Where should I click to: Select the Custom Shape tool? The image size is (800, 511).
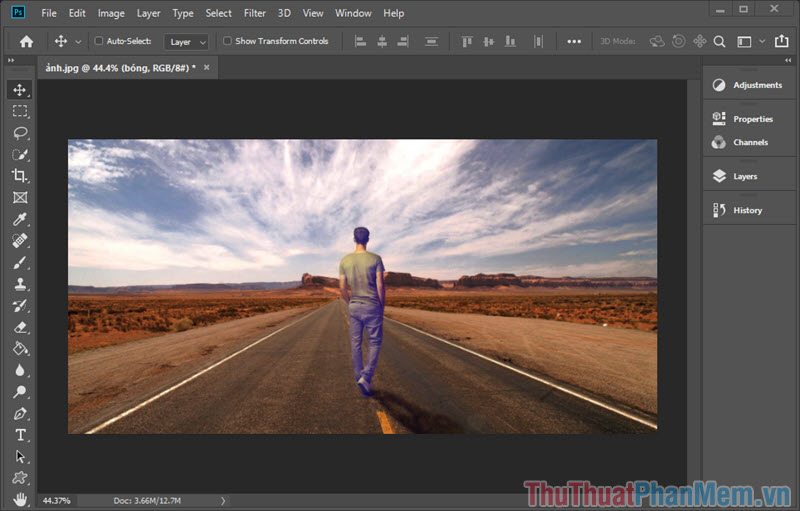[19, 478]
